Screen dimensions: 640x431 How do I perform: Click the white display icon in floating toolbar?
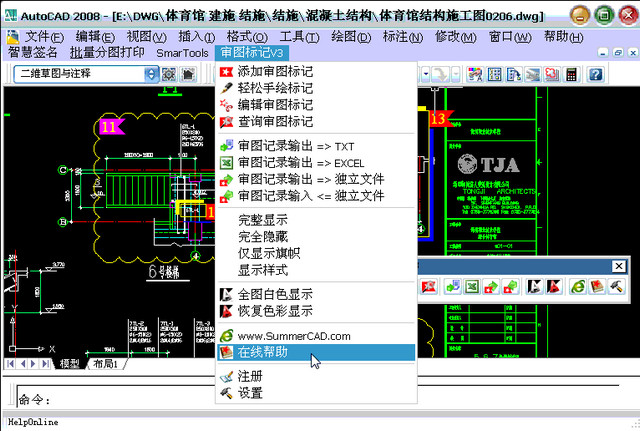(x=534, y=287)
